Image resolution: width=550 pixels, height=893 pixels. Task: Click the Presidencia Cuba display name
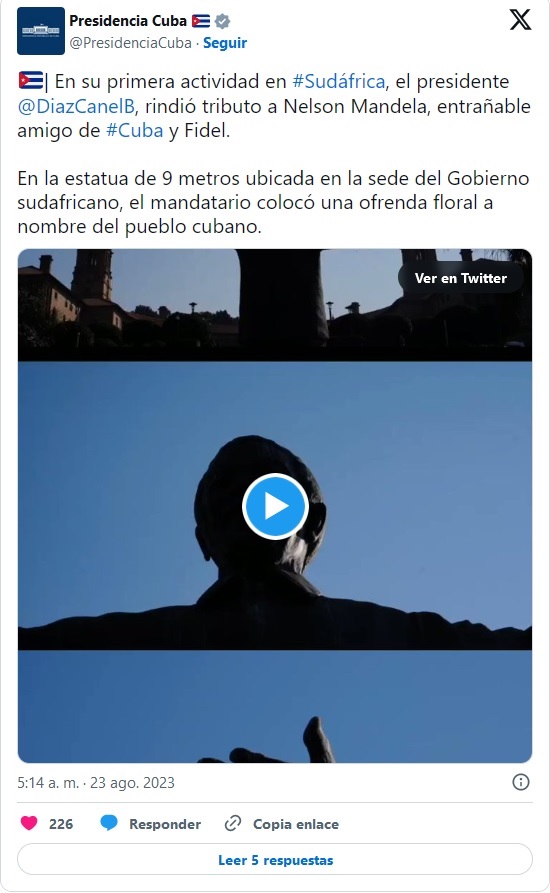128,21
